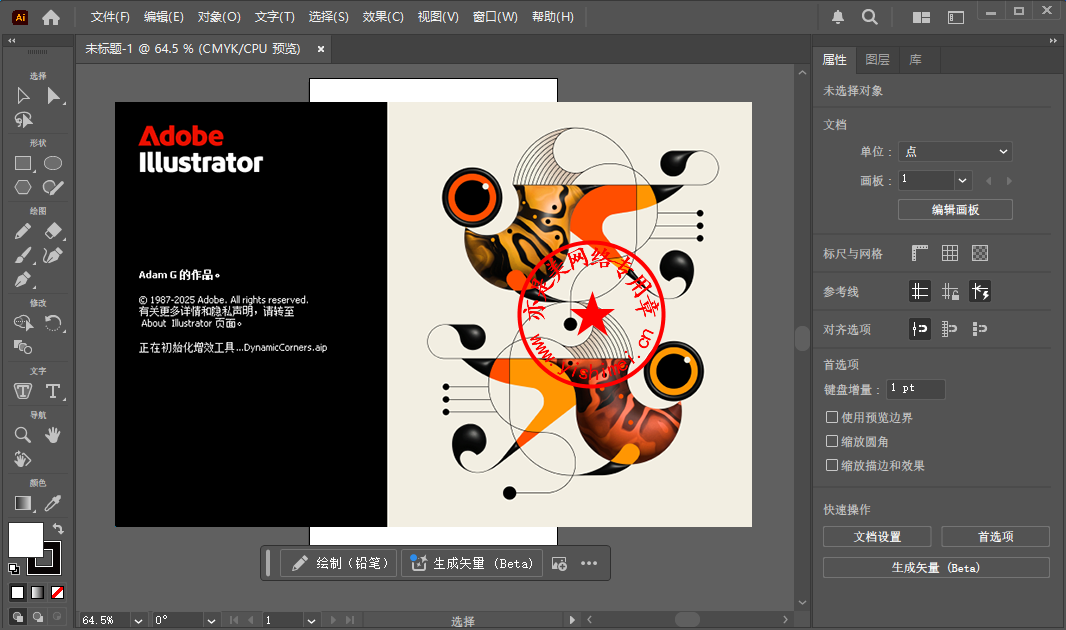This screenshot has height=630, width=1066.
Task: Pick the Eraser tool
Action: 53,231
